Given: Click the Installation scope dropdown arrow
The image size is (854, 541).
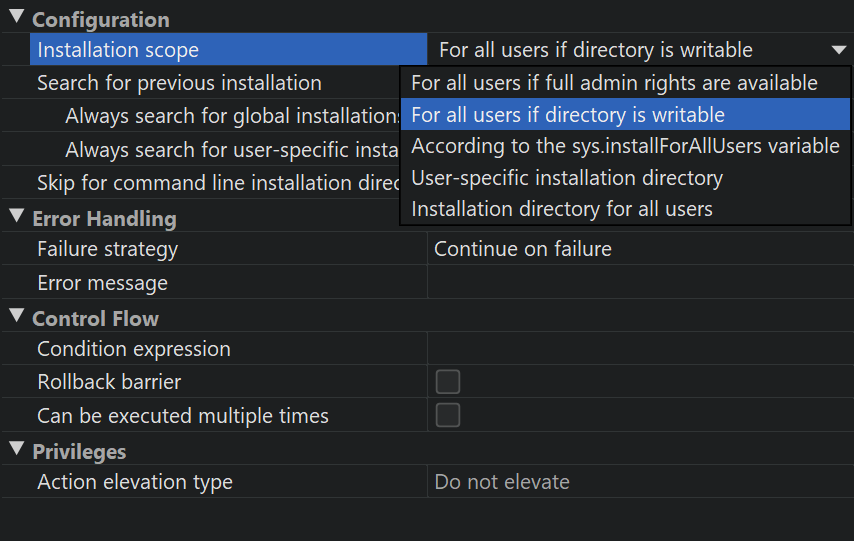Looking at the screenshot, I should point(837,50).
